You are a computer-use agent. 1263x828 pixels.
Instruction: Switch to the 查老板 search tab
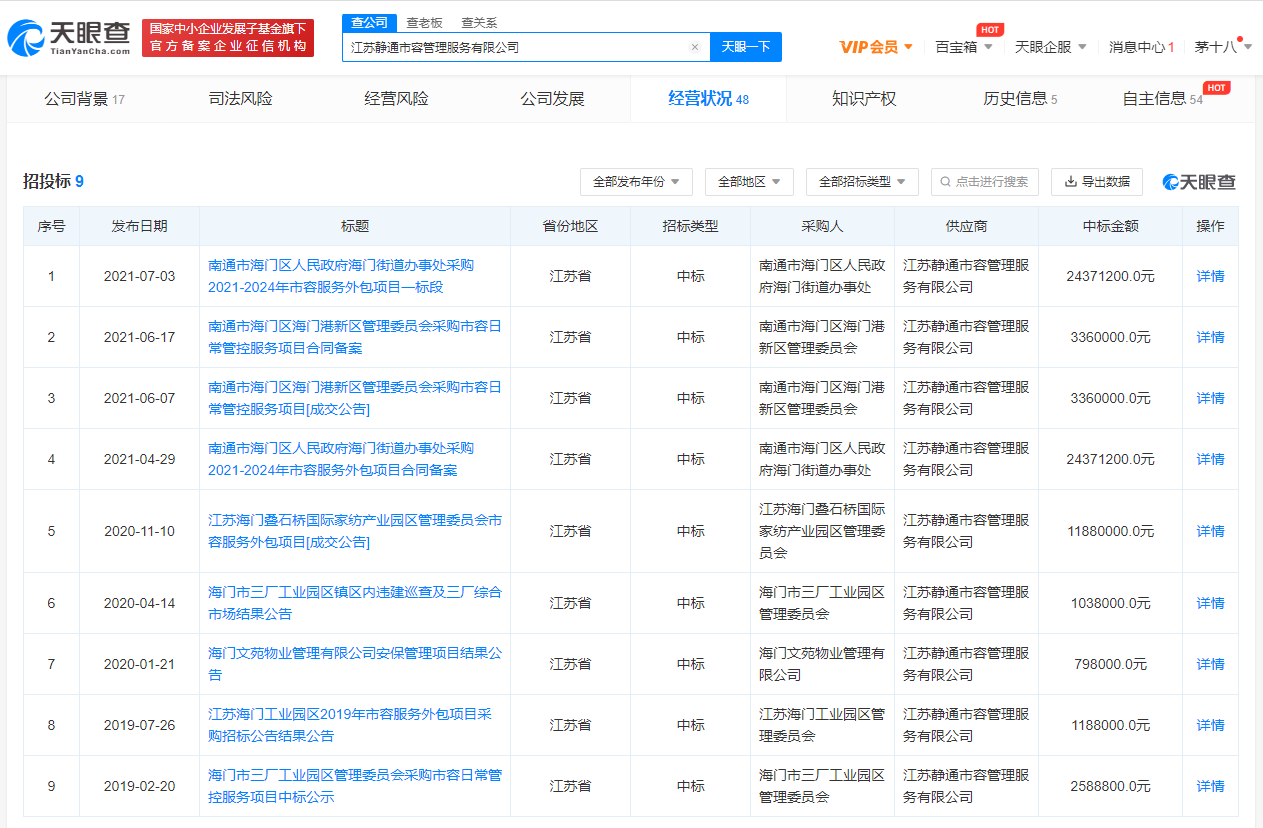pos(424,22)
